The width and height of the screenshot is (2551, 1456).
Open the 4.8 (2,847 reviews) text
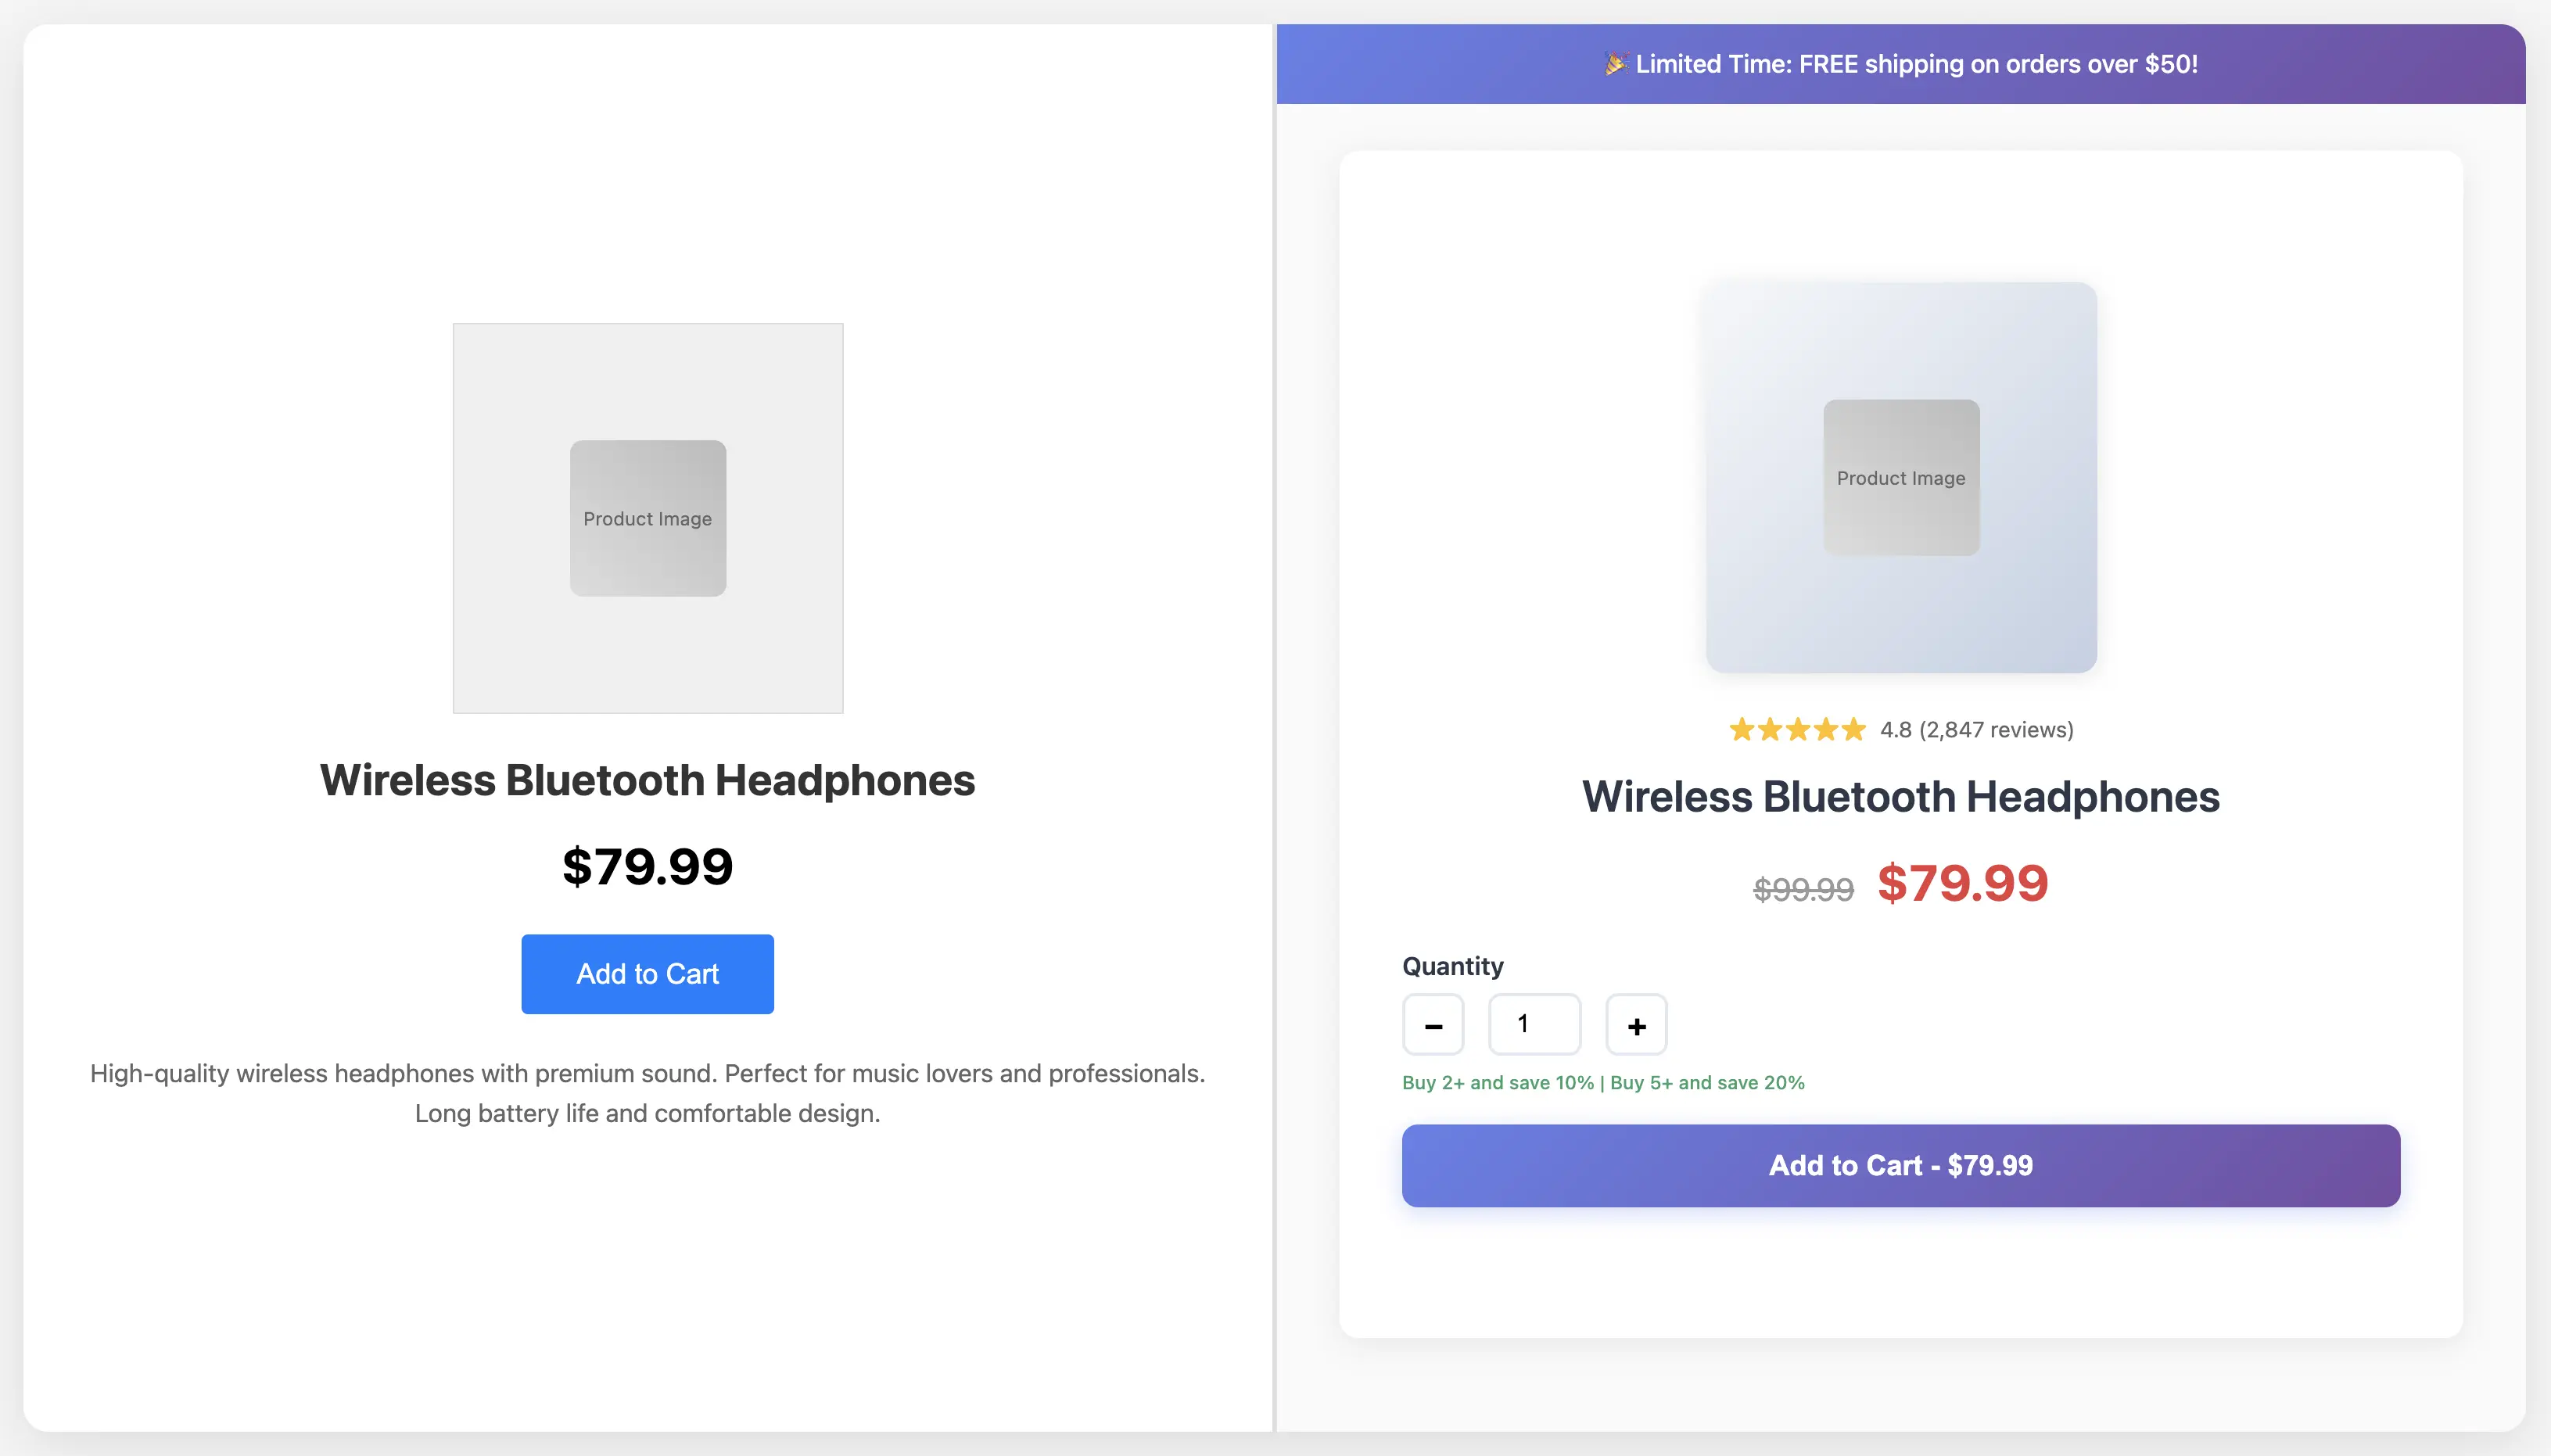click(1976, 730)
